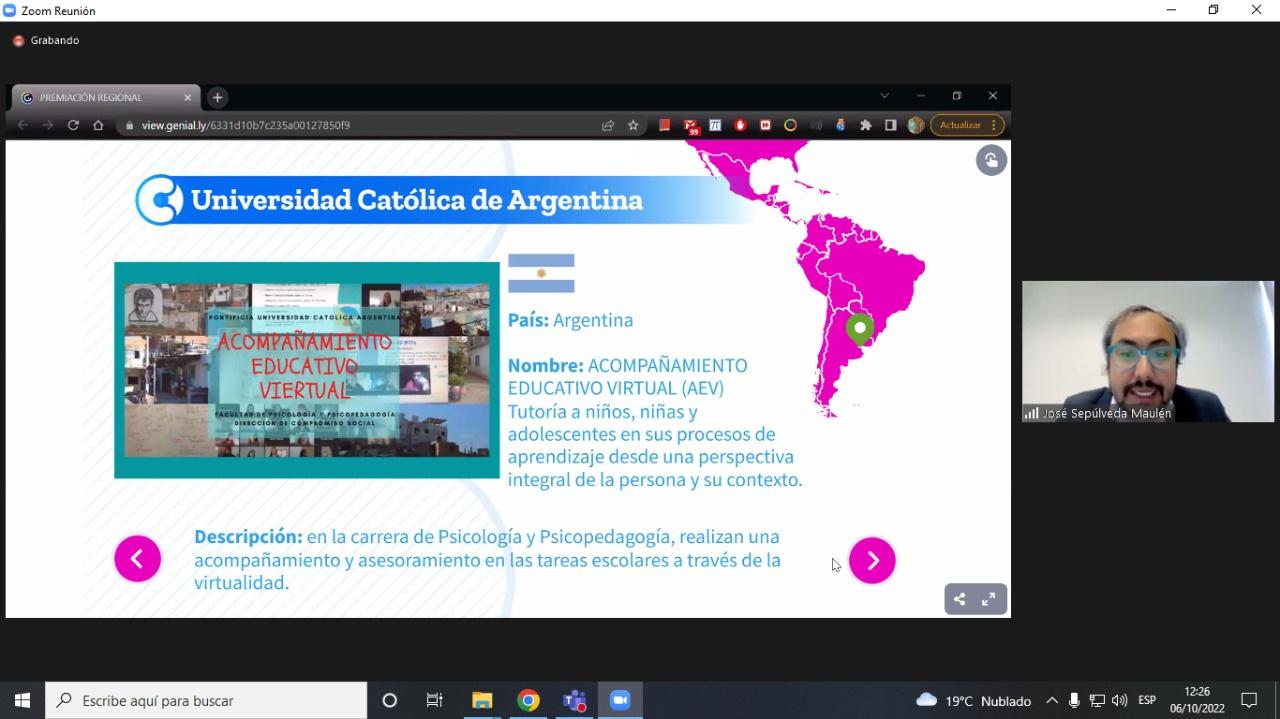Share this page icon in address bar
This screenshot has height=719, width=1280.
[608, 125]
